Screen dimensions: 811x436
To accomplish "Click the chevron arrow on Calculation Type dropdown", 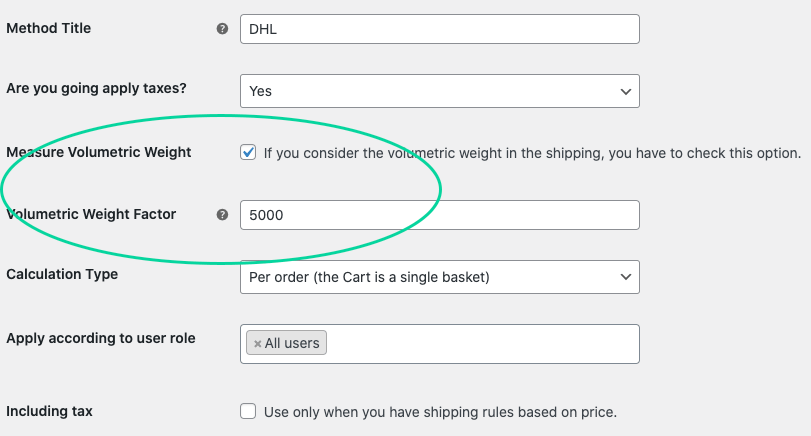I will click(x=626, y=277).
